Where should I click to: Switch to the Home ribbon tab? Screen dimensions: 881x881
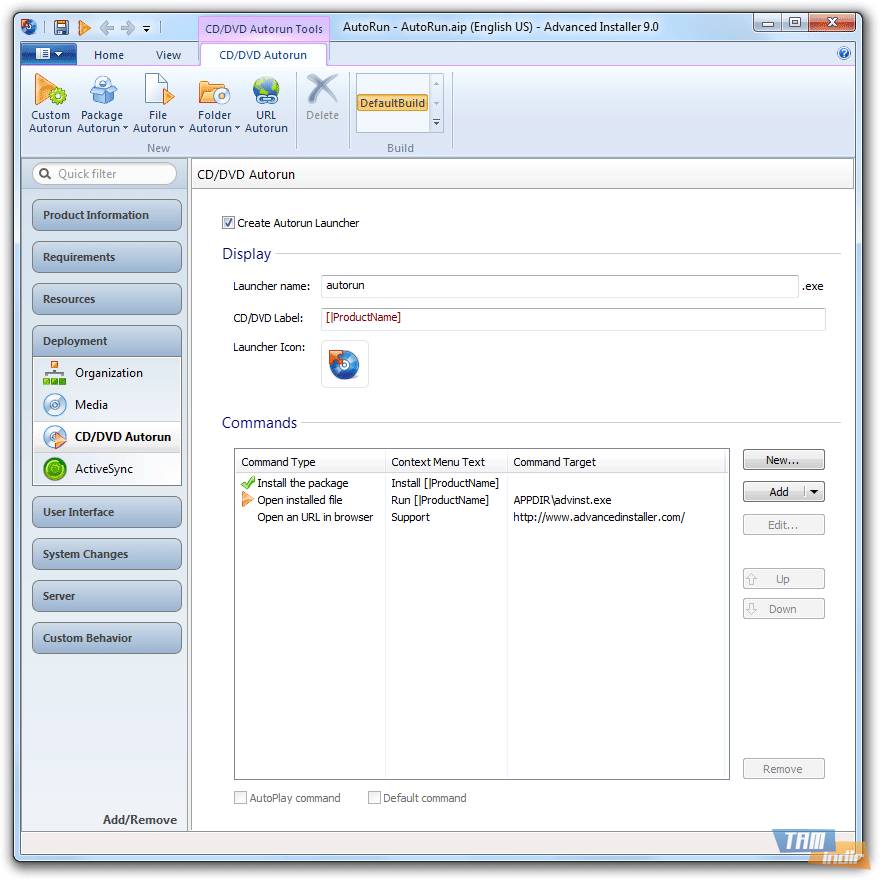coord(109,55)
